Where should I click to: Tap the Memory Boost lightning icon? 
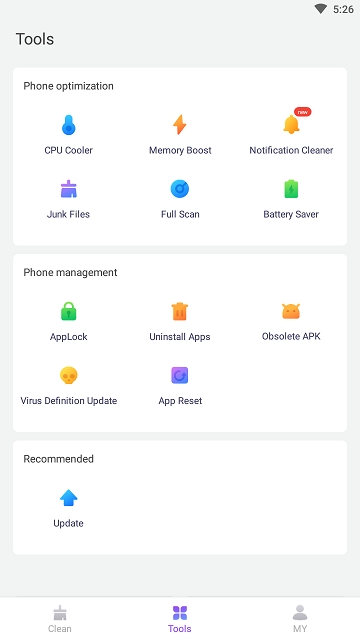coord(180,125)
